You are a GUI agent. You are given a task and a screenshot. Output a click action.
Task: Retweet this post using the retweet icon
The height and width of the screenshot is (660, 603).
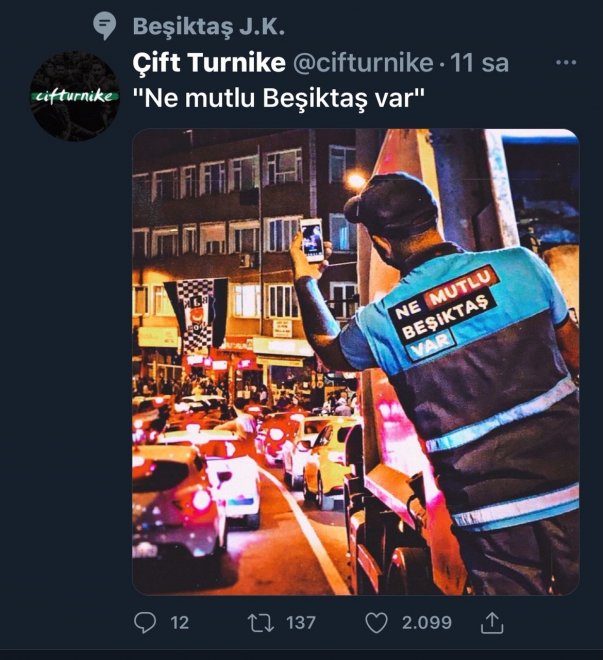[261, 623]
